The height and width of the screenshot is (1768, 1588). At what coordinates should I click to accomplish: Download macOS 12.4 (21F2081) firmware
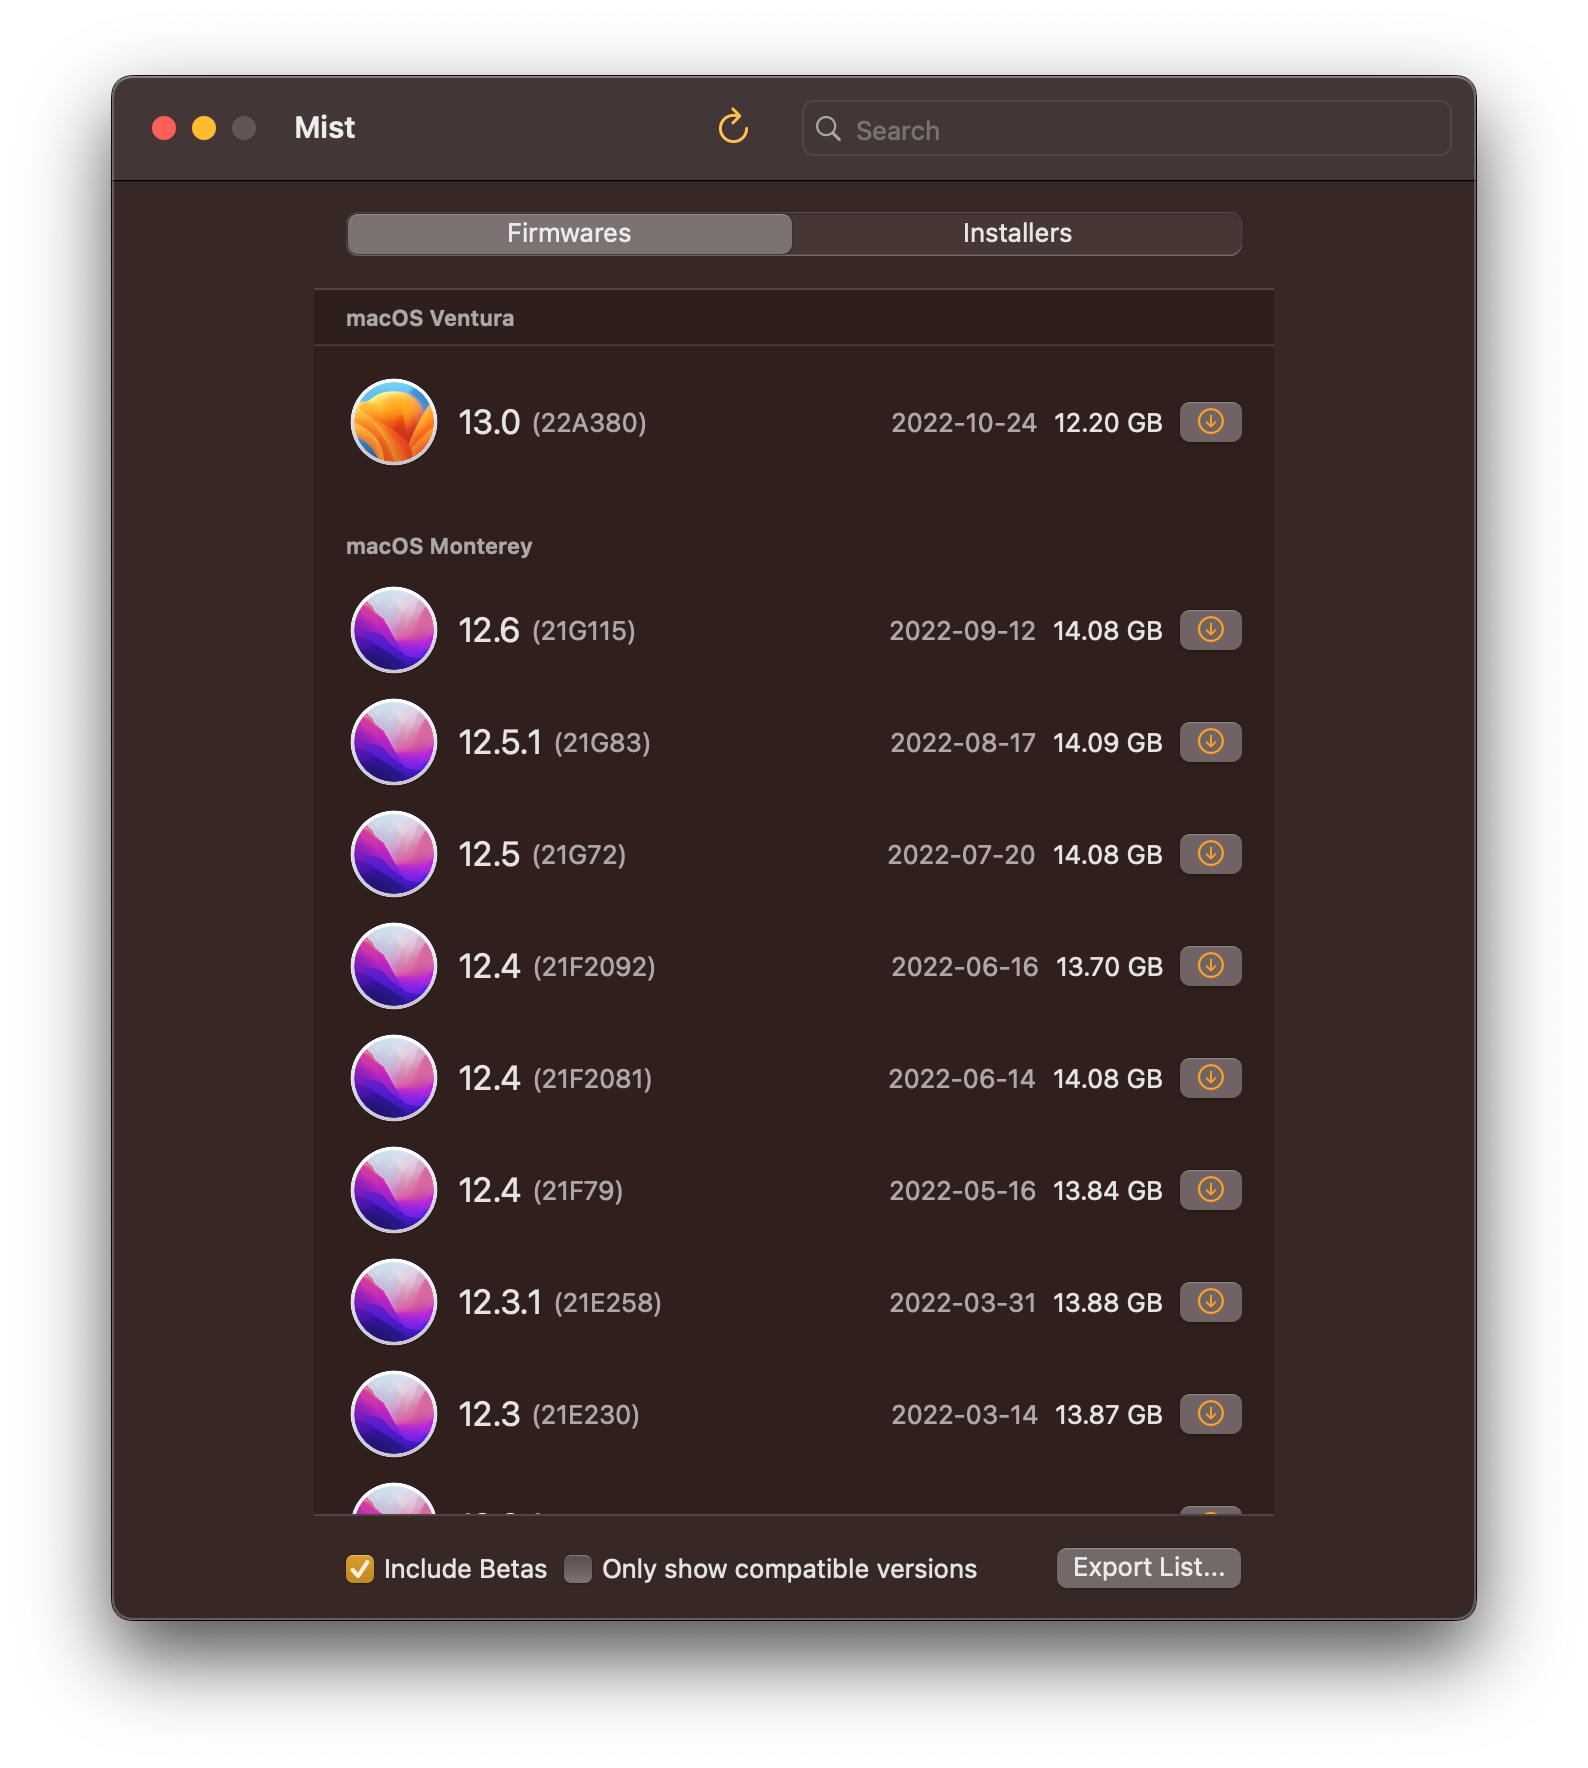coord(1210,1078)
